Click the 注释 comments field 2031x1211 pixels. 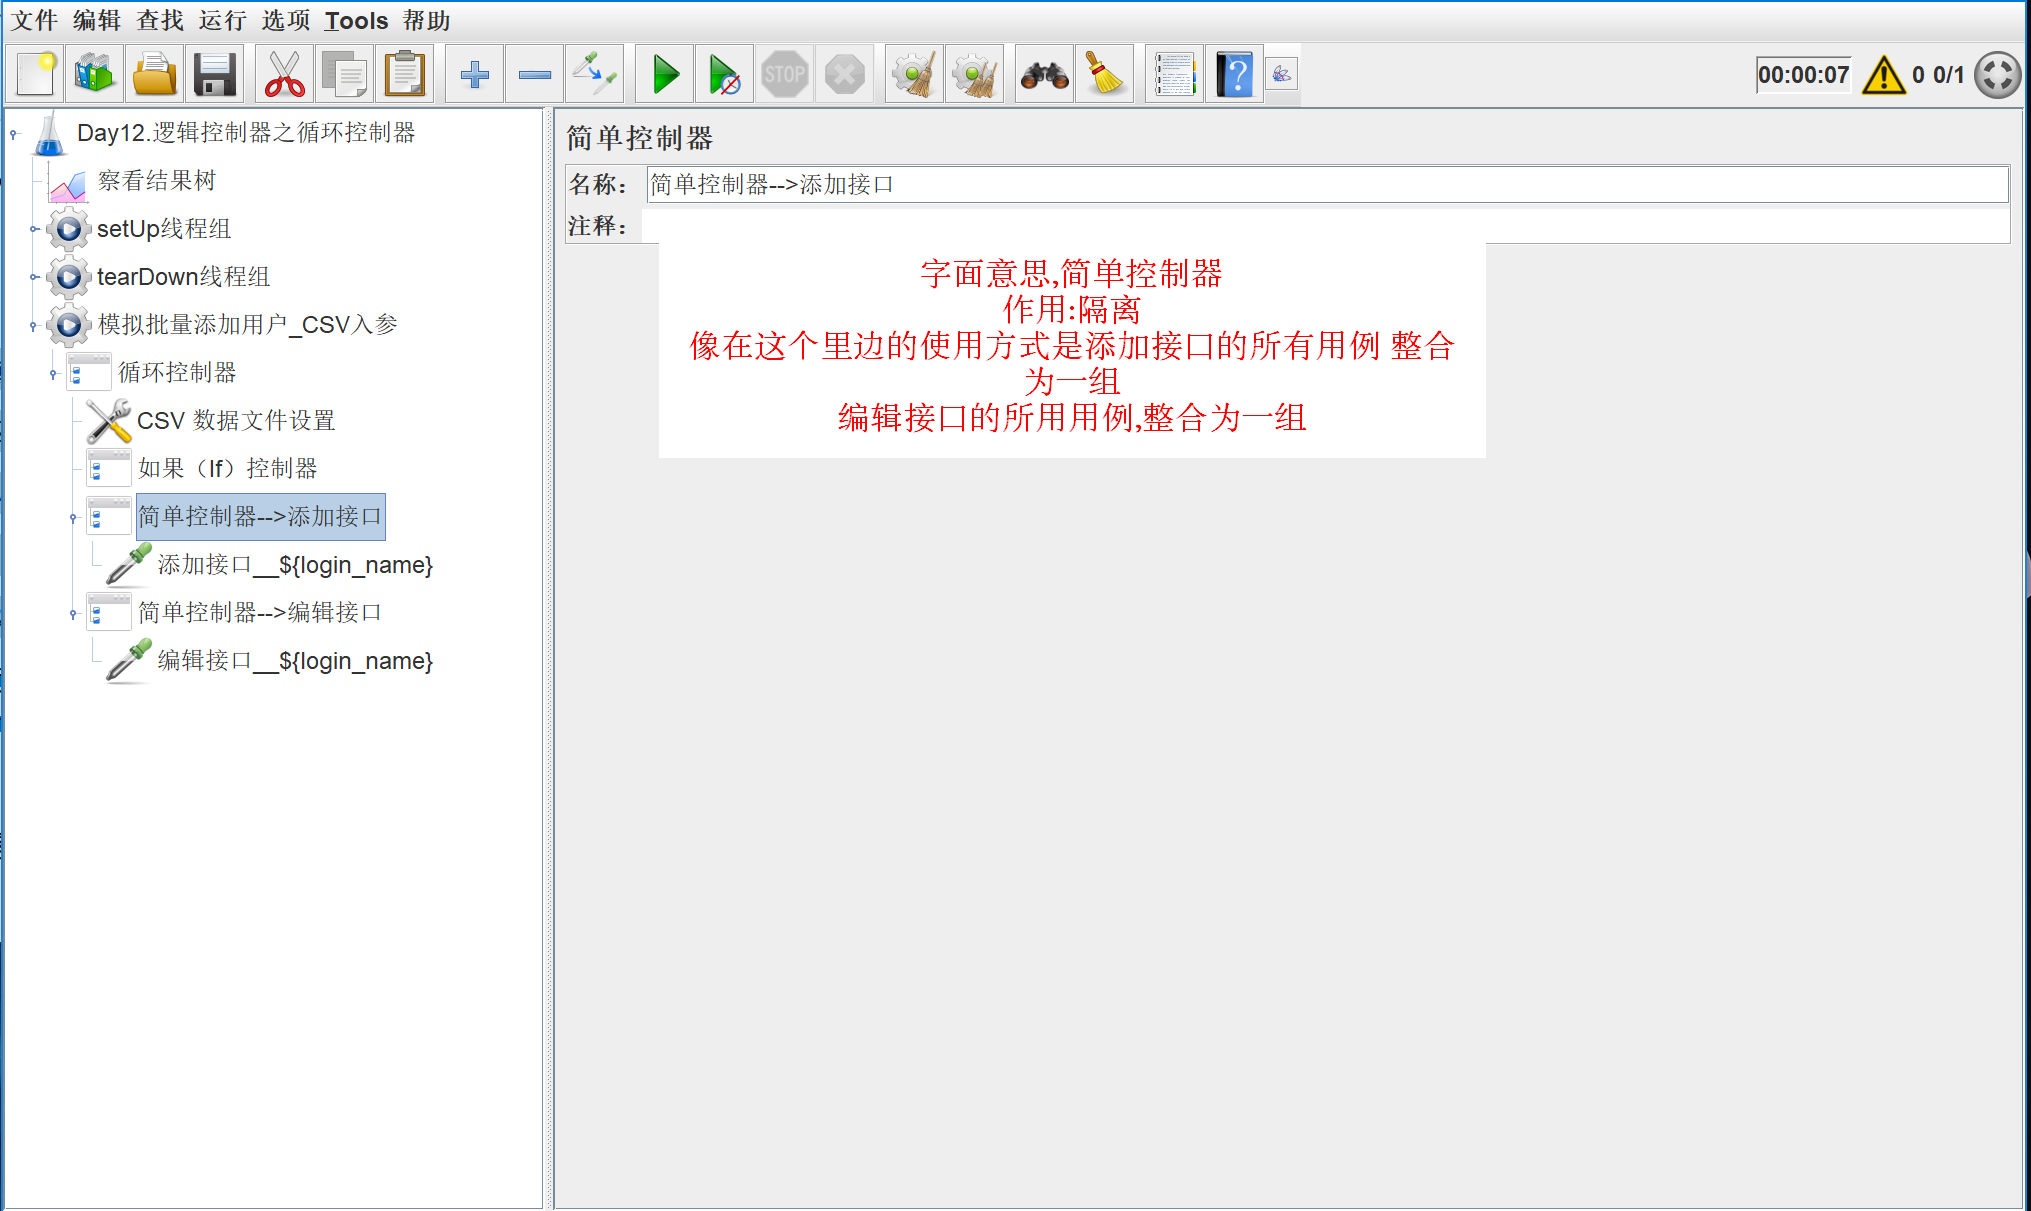coord(1326,226)
